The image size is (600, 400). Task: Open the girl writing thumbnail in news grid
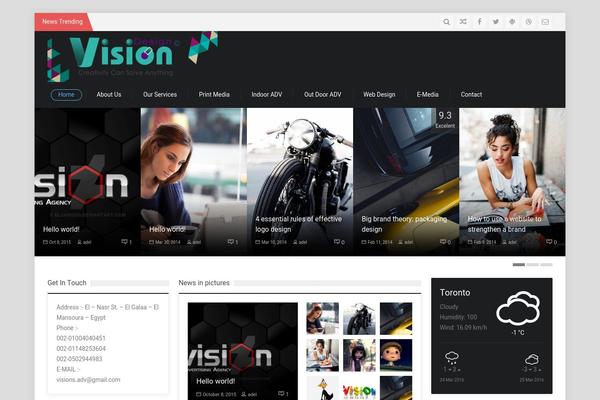coord(323,355)
